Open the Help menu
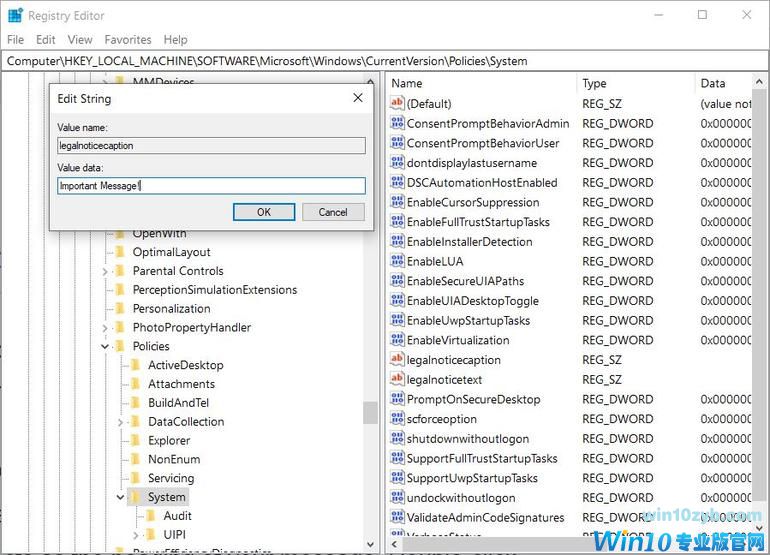770x555 pixels. 175,39
